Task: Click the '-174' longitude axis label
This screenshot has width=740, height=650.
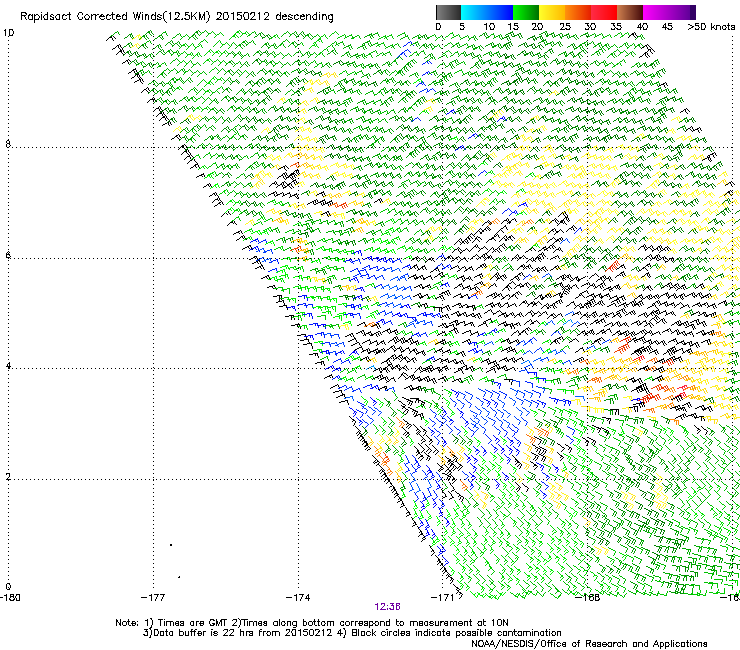Action: pos(298,598)
